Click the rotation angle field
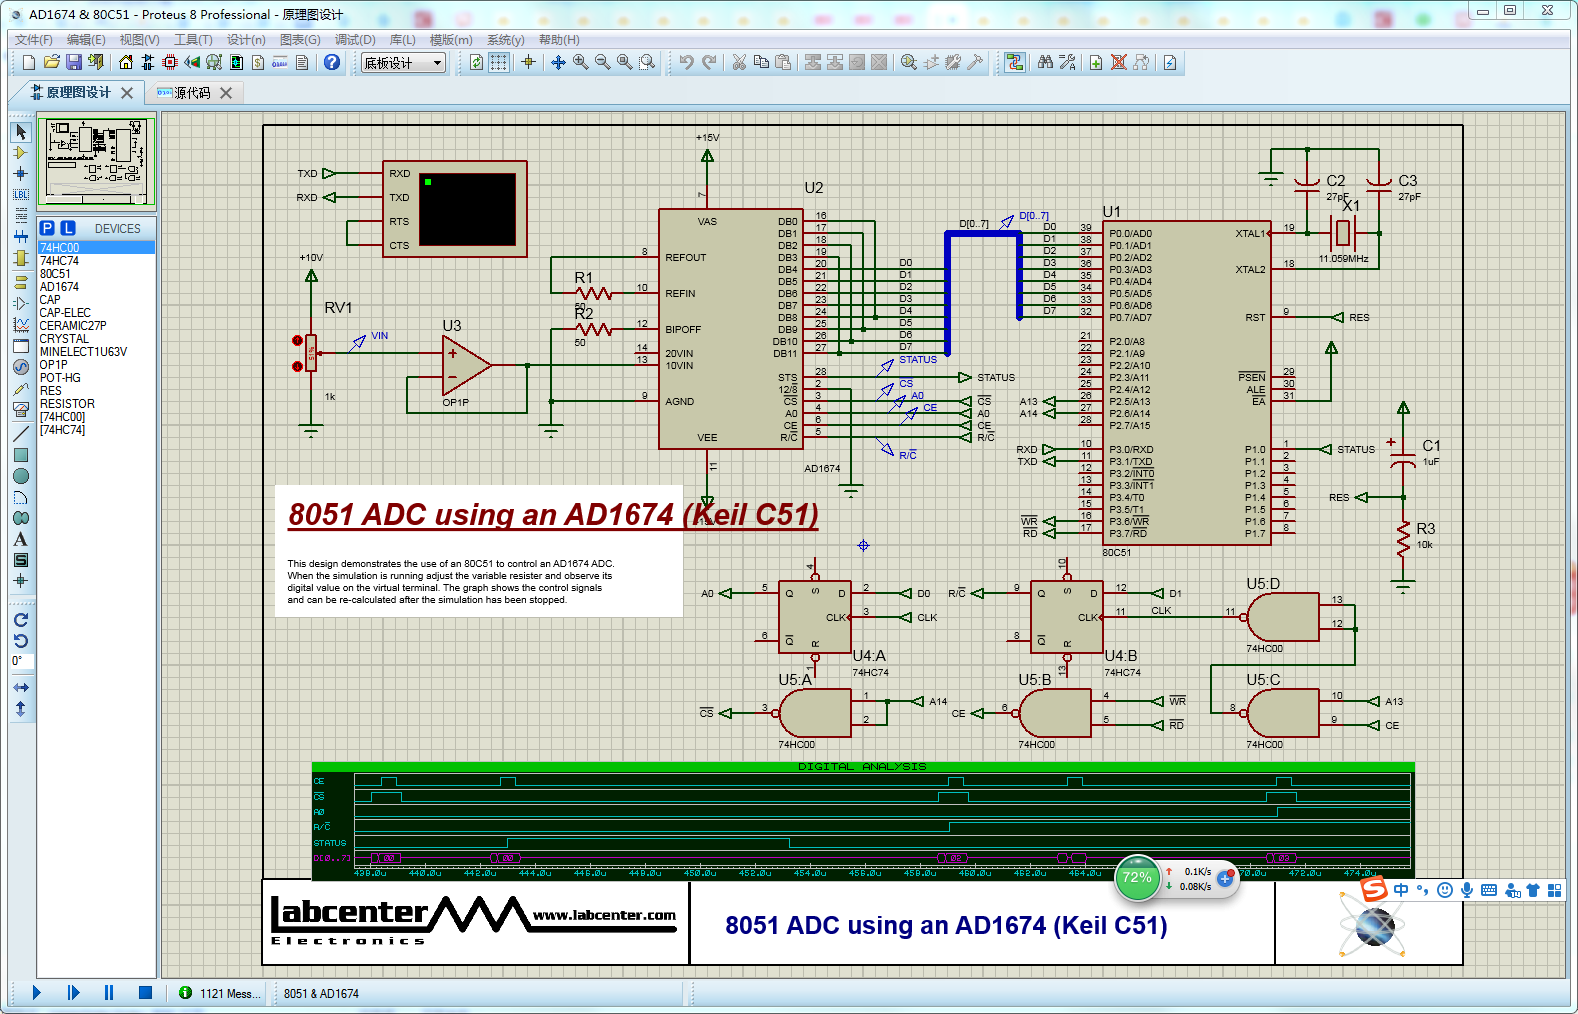Image resolution: width=1578 pixels, height=1014 pixels. (x=22, y=661)
